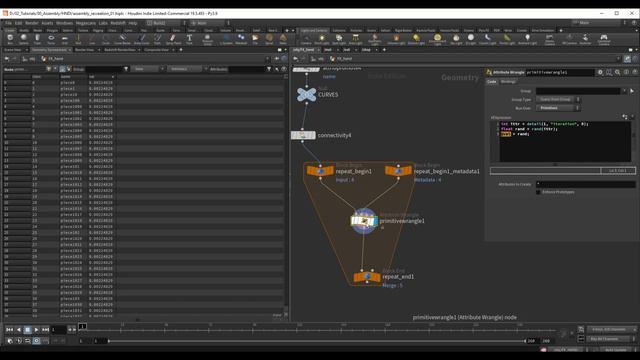The width and height of the screenshot is (640, 360).
Task: Switch to the Composite View tab
Action: (156, 50)
